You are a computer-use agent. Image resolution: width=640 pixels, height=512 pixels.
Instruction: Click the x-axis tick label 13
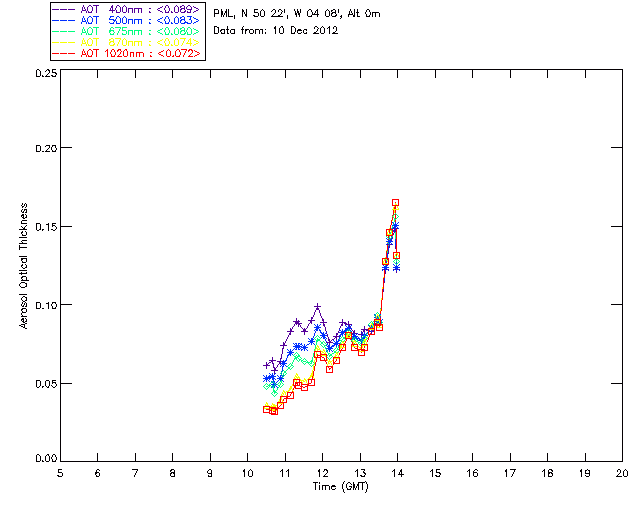pyautogui.click(x=360, y=473)
